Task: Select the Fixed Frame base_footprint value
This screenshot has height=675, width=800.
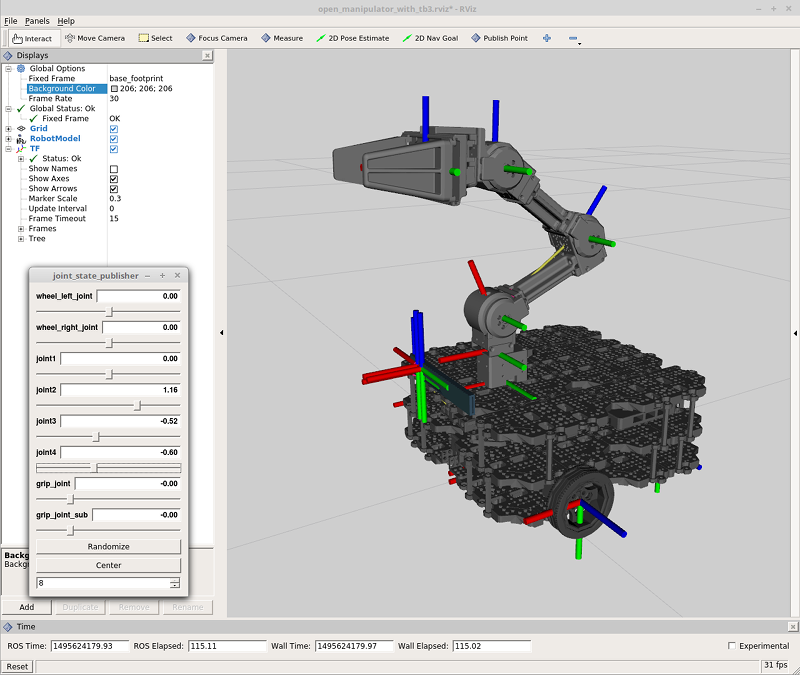Action: tap(136, 79)
